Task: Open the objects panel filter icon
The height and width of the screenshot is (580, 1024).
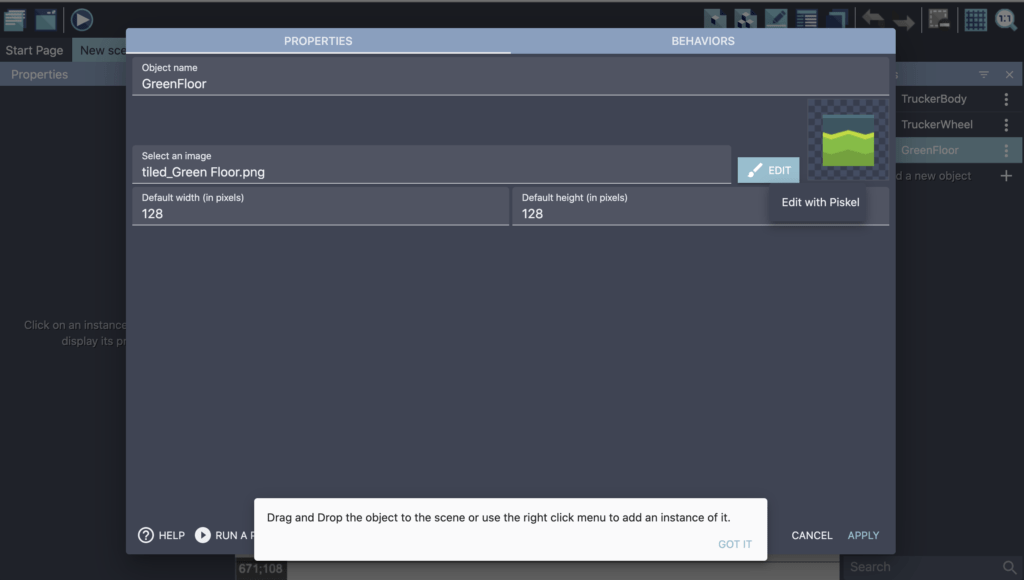Action: click(x=984, y=74)
